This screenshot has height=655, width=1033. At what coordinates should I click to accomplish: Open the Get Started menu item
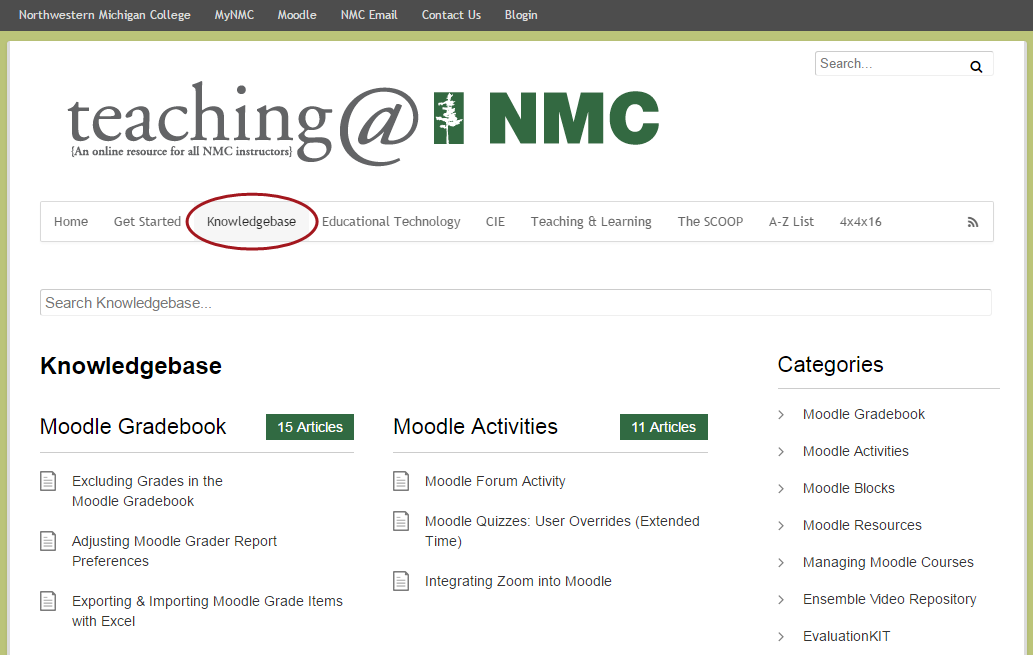click(x=147, y=221)
